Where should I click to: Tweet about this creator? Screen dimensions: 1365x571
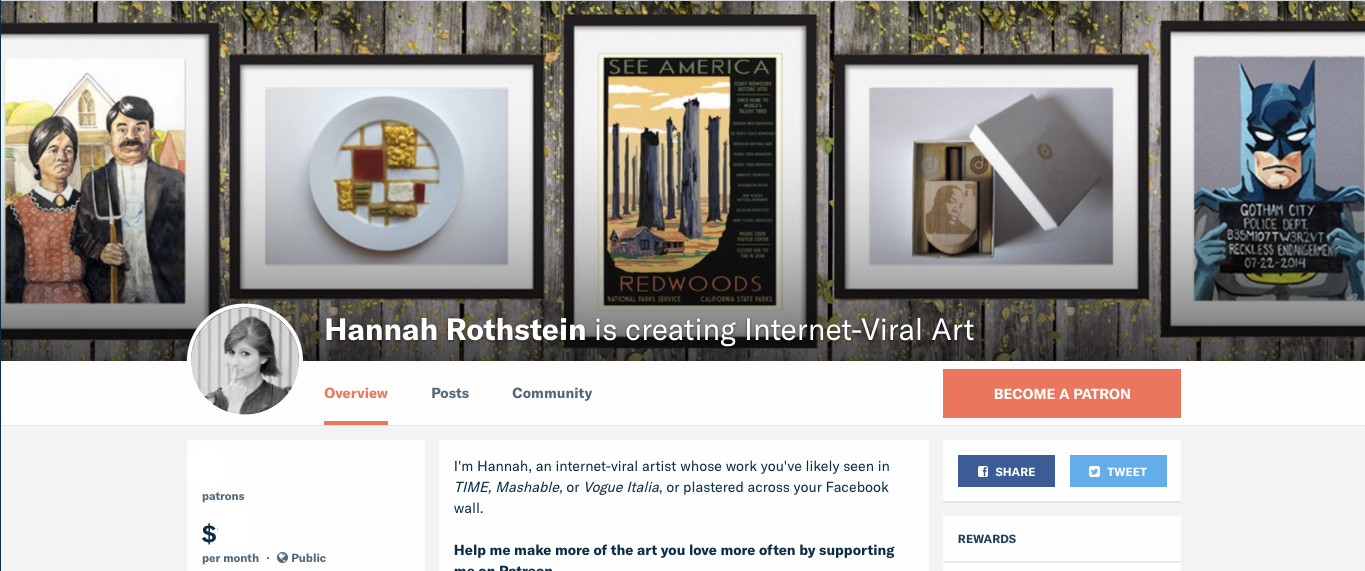coord(1118,472)
